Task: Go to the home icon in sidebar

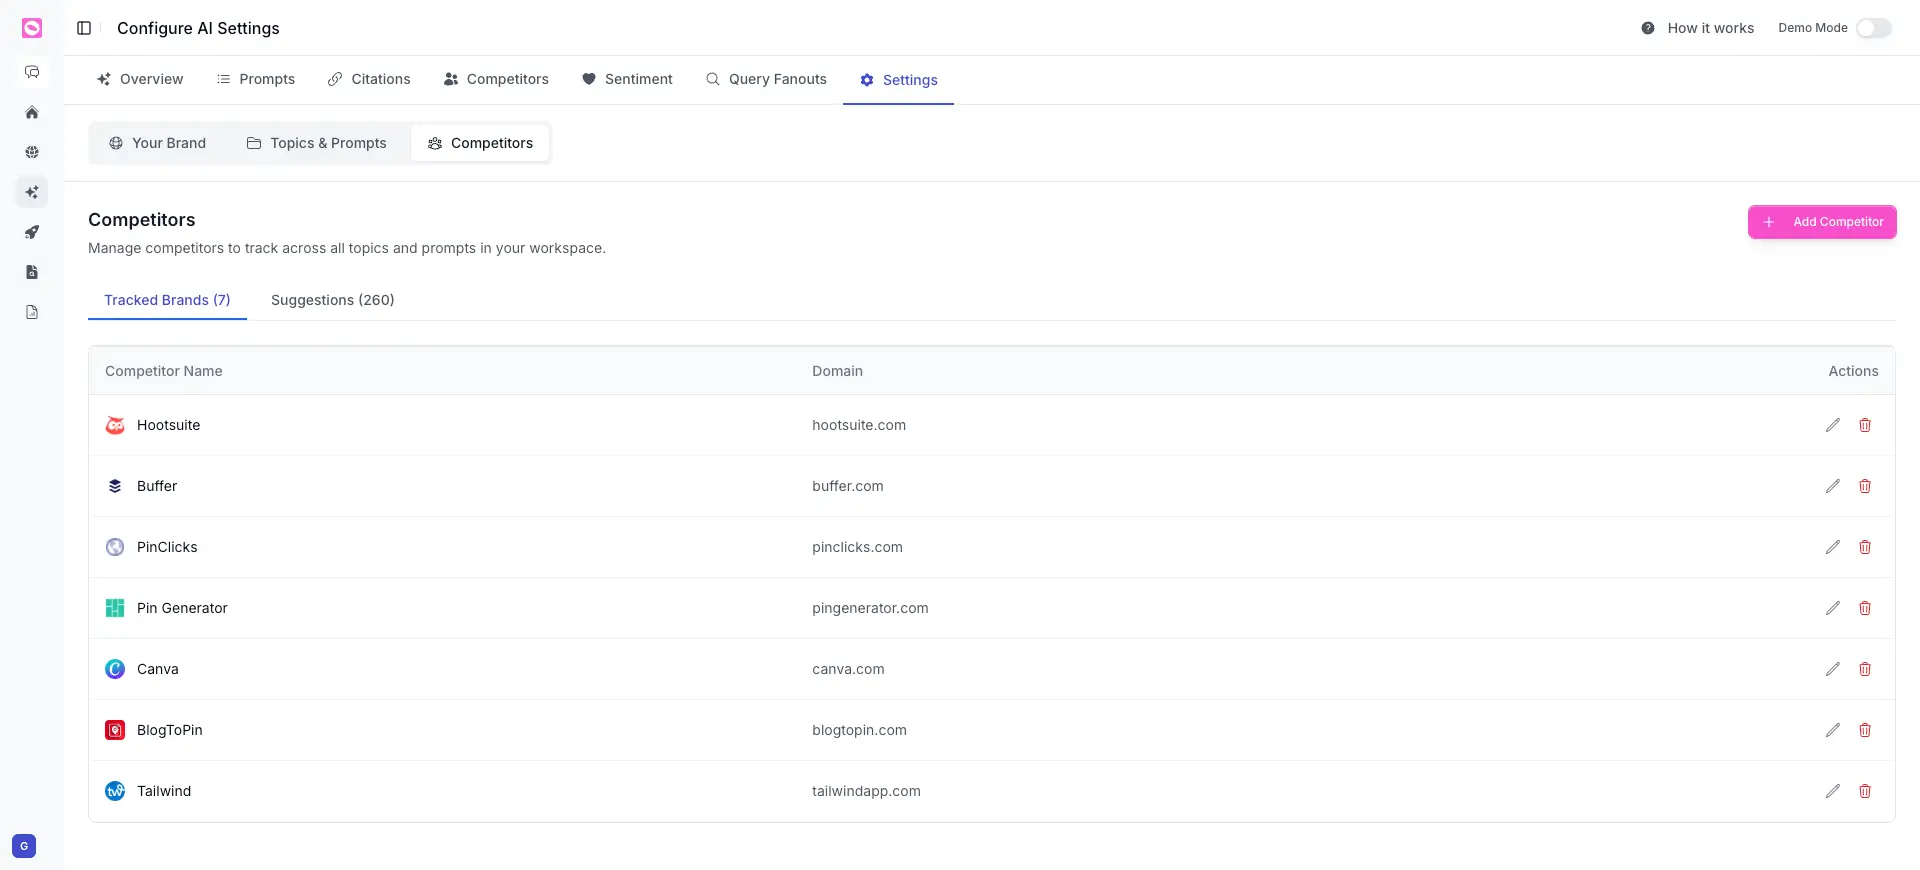Action: click(32, 112)
